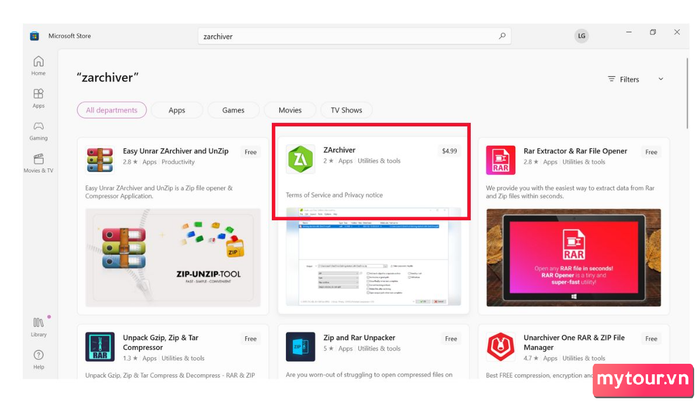Open Home in the sidebar
Image resolution: width=700 pixels, height=405 pixels.
38,64
